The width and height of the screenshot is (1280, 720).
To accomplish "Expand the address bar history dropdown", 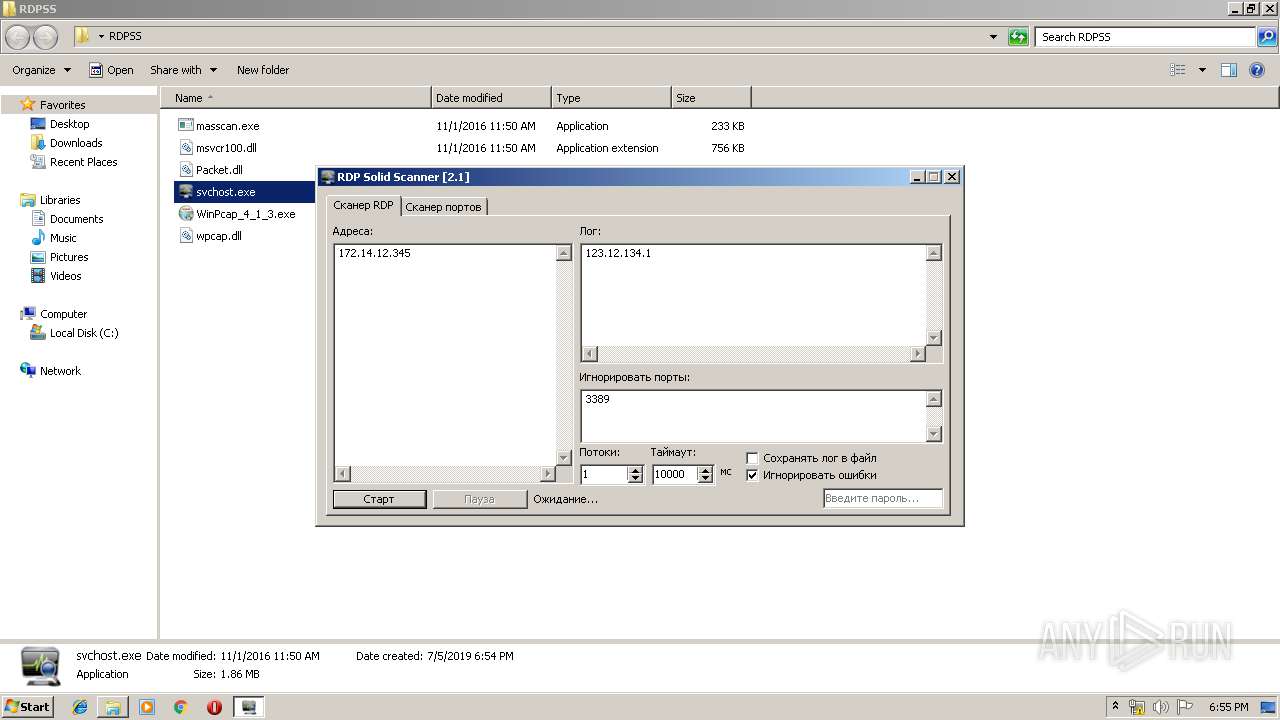I will click(993, 37).
